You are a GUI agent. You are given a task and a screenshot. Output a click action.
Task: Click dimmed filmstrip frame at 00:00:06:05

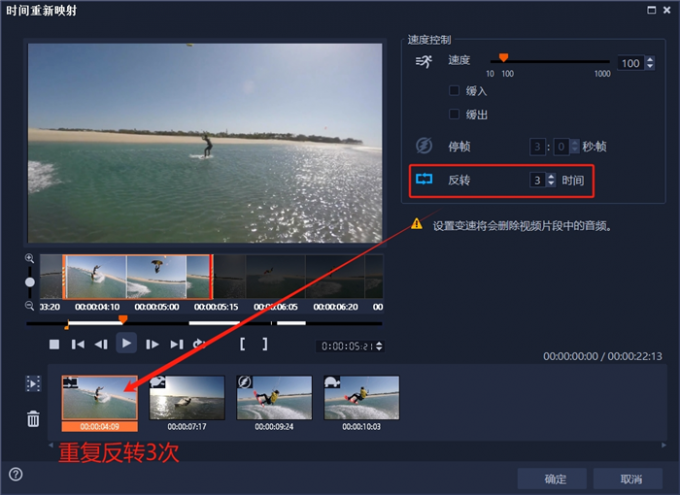275,277
